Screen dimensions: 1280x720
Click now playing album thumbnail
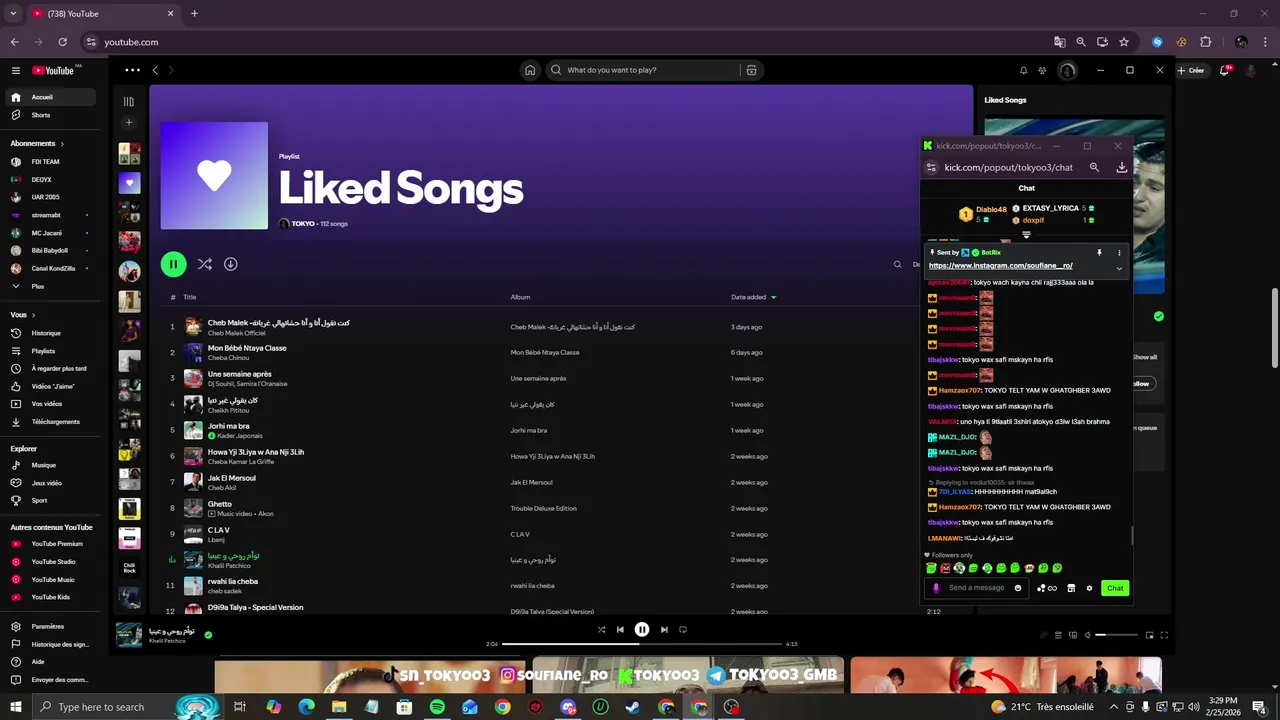click(129, 635)
